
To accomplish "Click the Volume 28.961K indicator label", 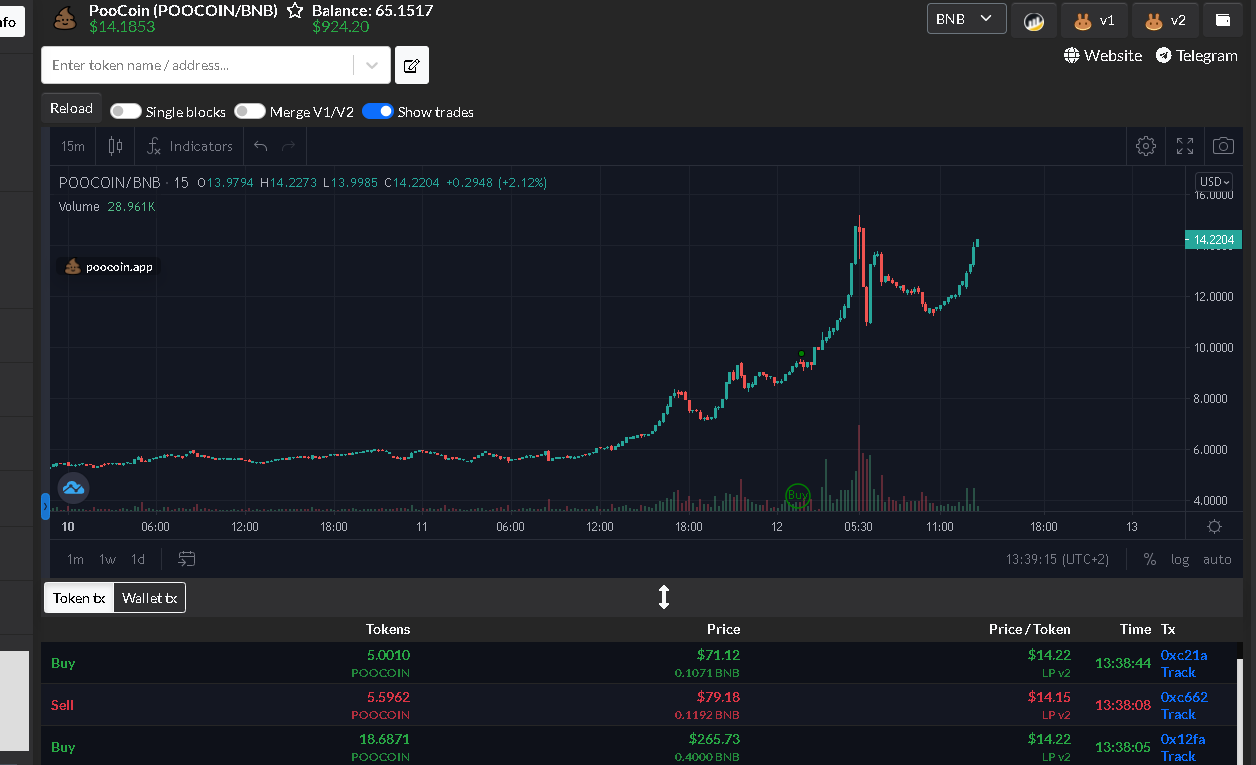I will tap(107, 206).
